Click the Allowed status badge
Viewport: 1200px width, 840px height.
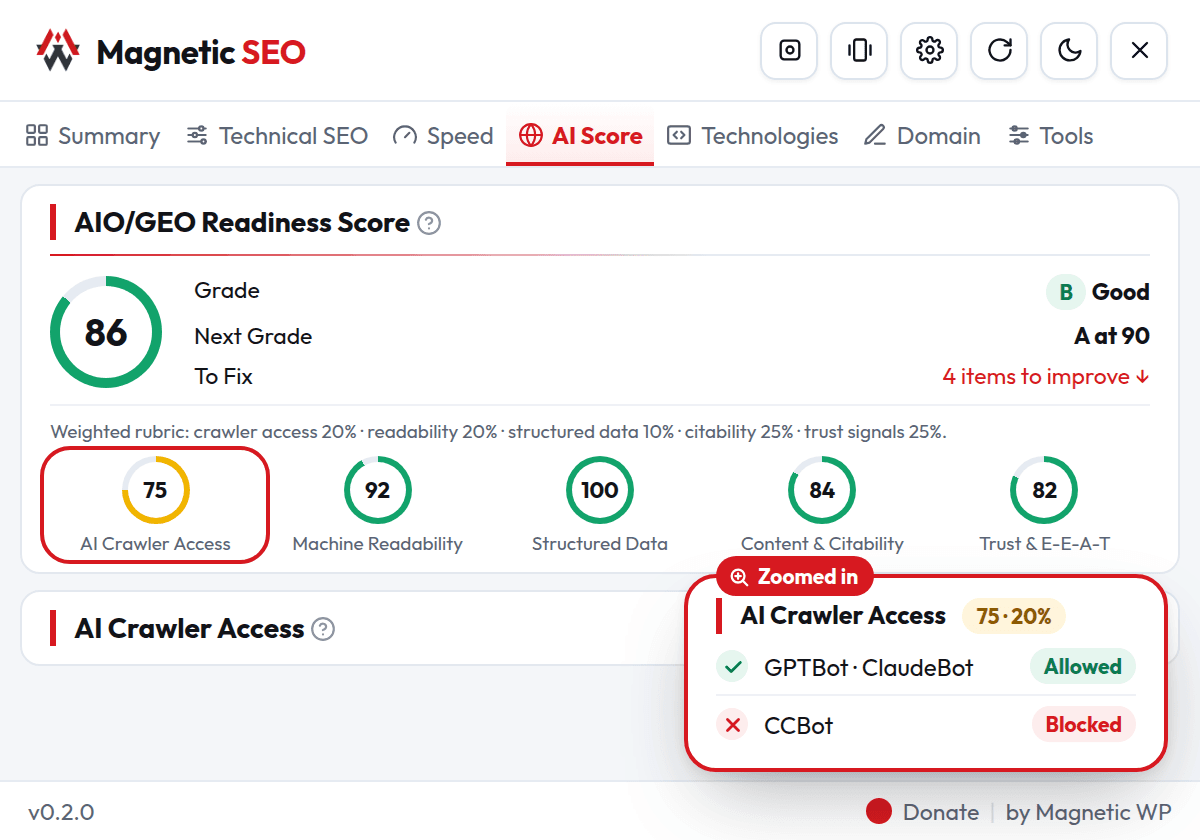[x=1083, y=667]
